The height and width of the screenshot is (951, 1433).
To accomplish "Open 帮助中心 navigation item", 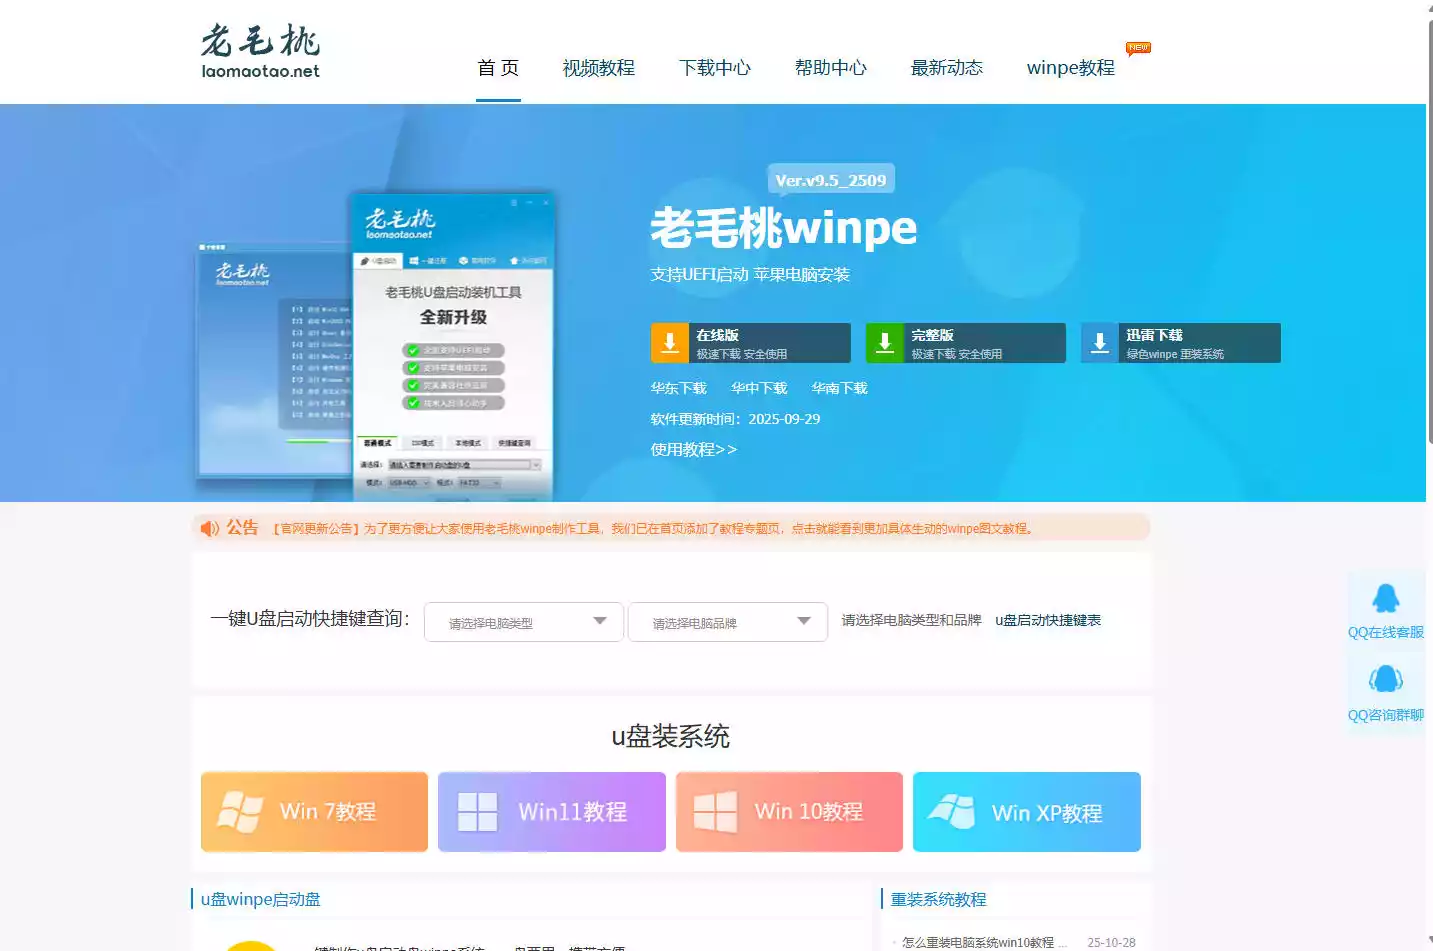I will pos(830,68).
